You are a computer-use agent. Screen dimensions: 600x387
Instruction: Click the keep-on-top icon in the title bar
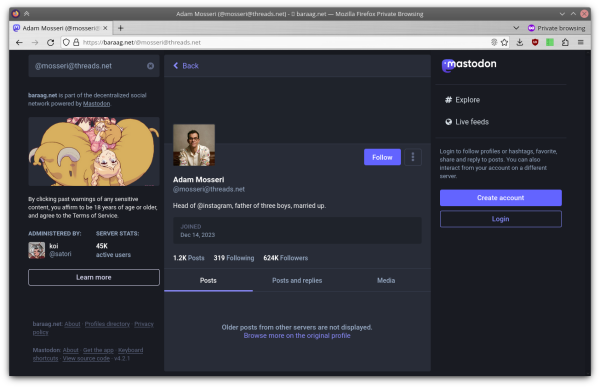point(26,14)
